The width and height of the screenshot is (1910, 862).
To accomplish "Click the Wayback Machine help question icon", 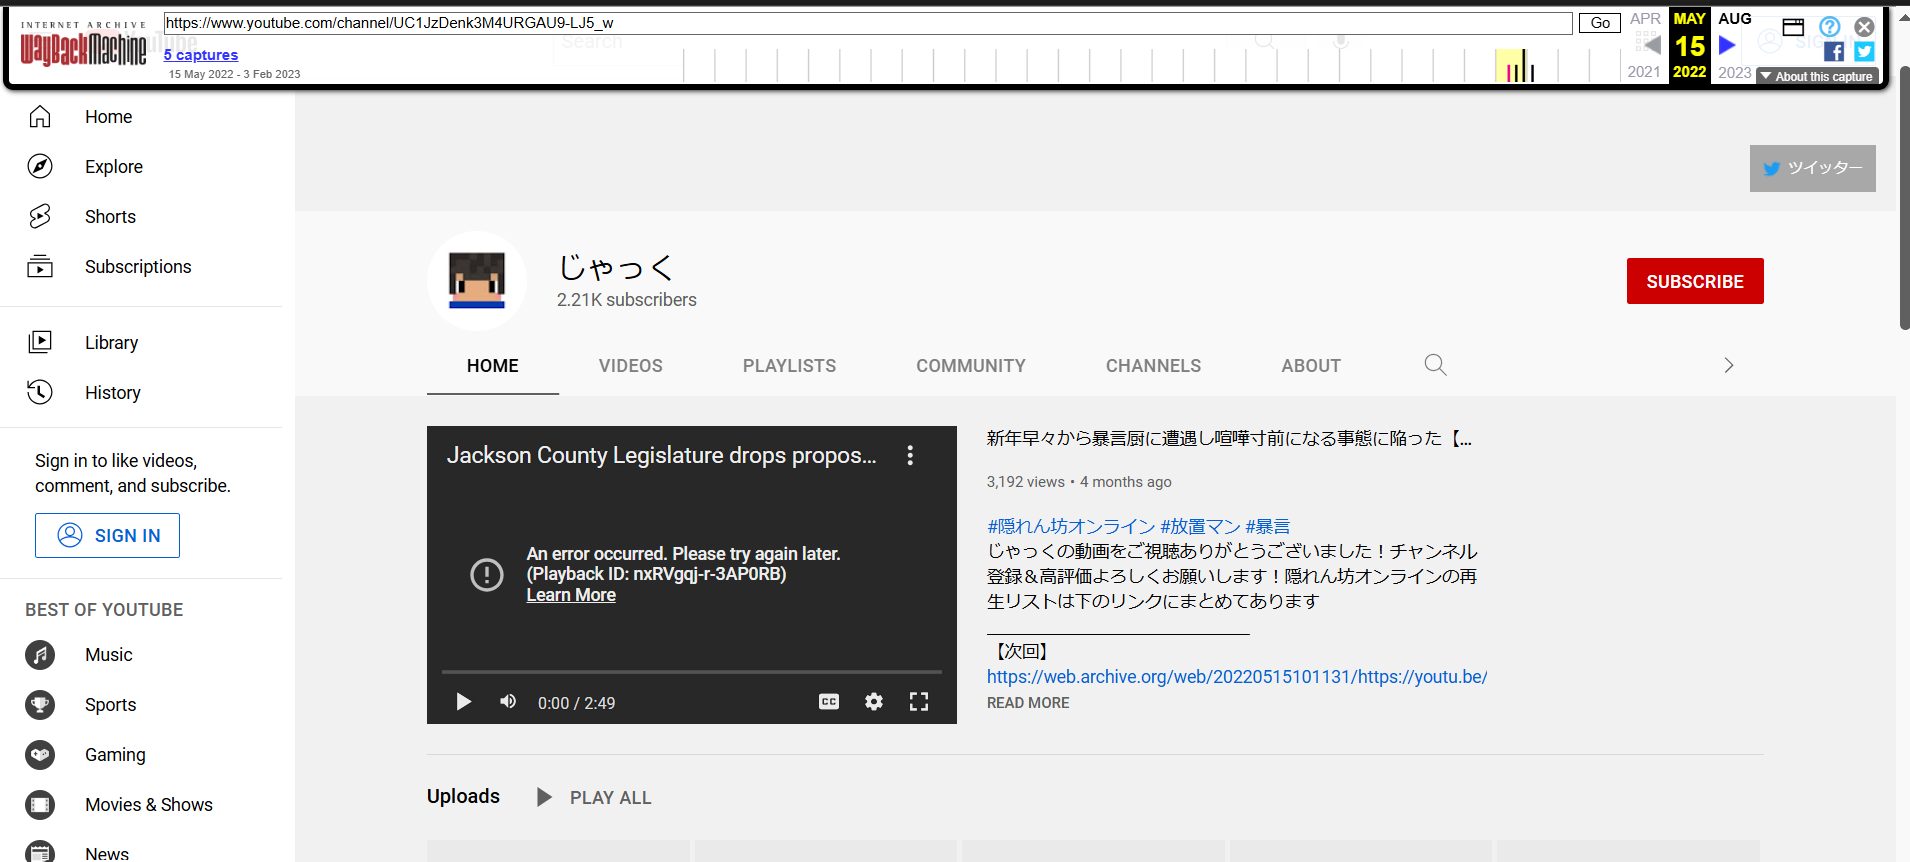I will (x=1829, y=27).
